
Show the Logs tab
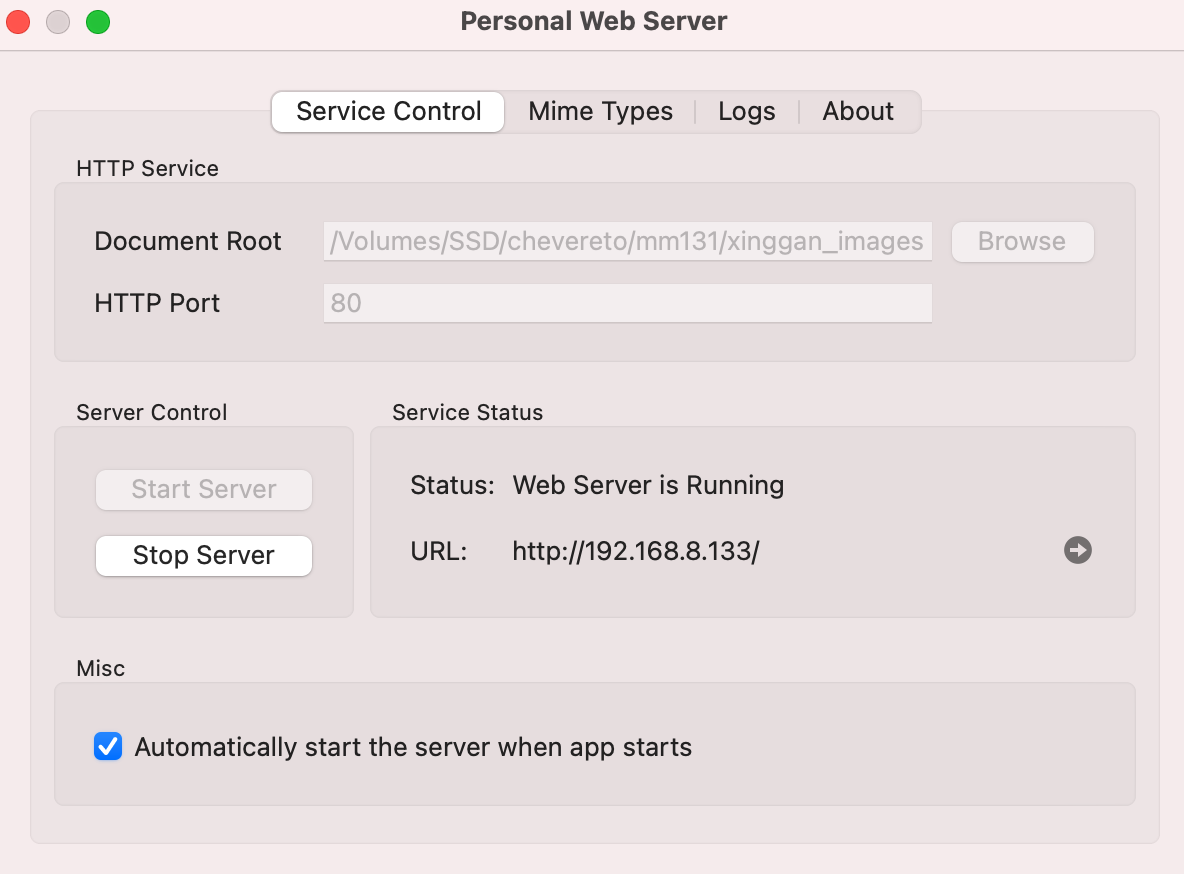pos(746,111)
